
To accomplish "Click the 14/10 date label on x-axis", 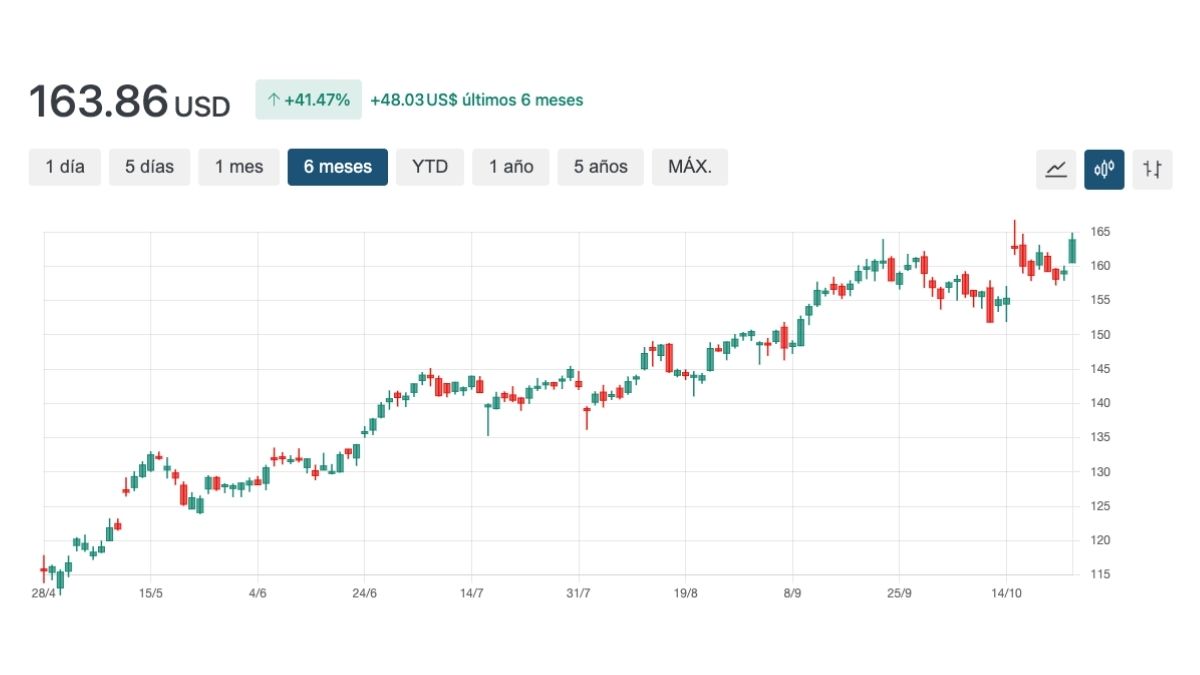I will 1006,593.
